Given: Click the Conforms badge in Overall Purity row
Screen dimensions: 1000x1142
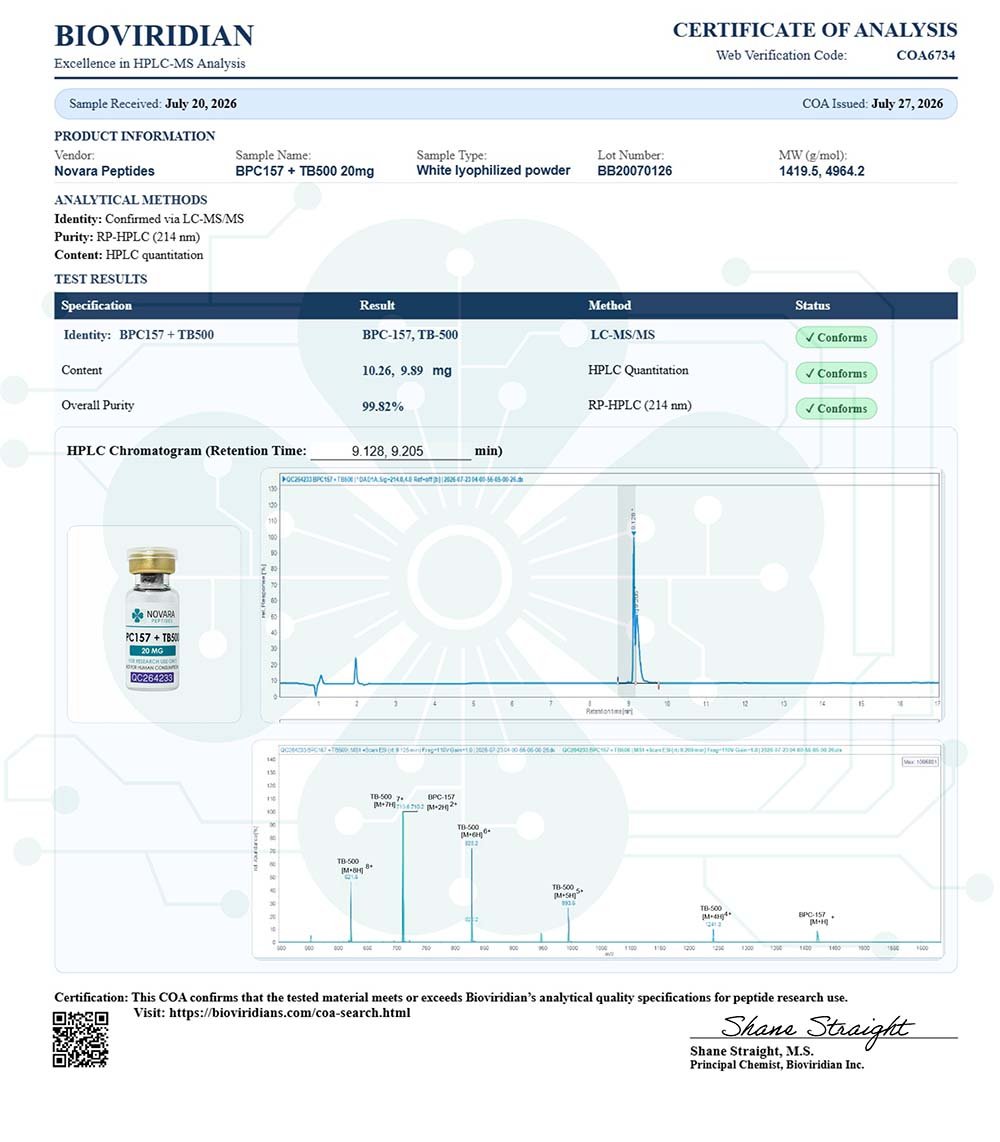Looking at the screenshot, I should (836, 409).
